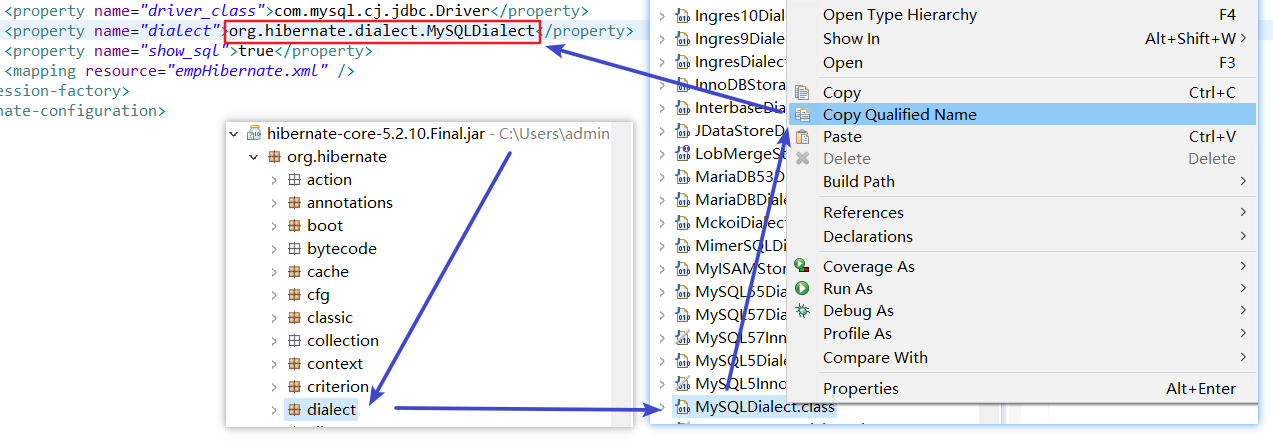The height and width of the screenshot is (441, 1273).
Task: Click the green Run As icon
Action: (x=802, y=289)
